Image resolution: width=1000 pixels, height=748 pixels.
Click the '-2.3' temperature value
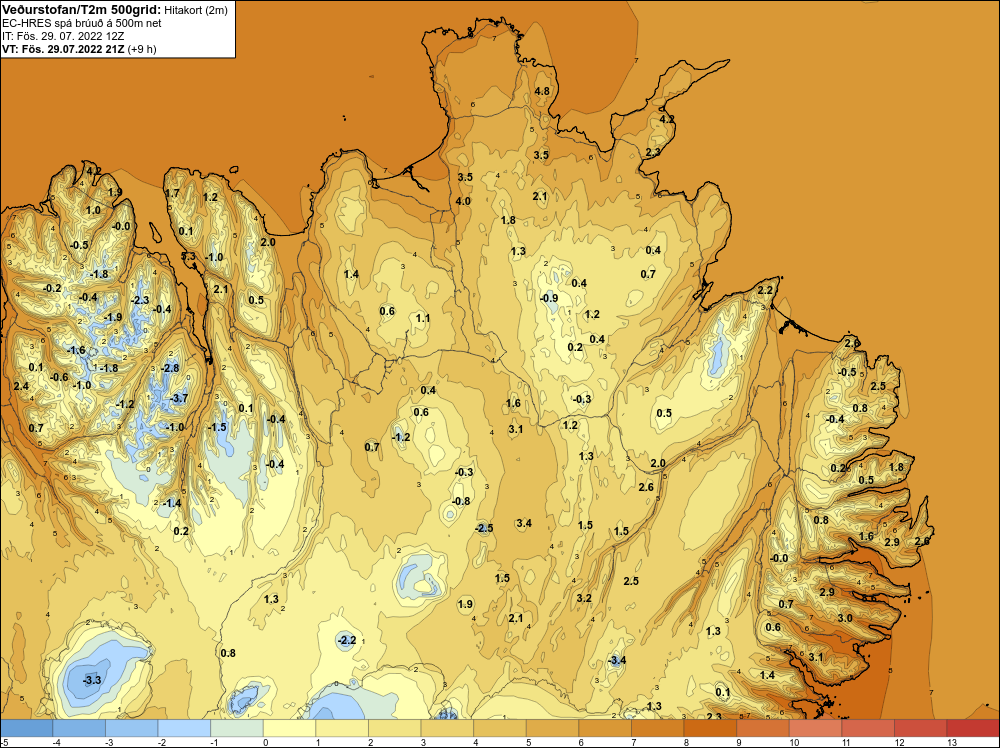(x=140, y=300)
